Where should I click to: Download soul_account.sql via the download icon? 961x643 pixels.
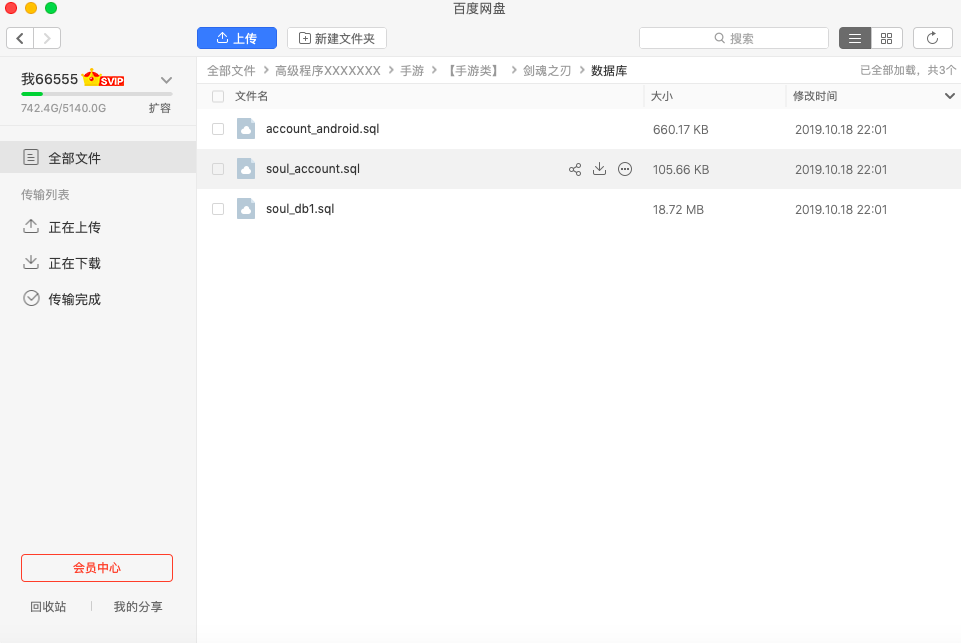point(600,170)
